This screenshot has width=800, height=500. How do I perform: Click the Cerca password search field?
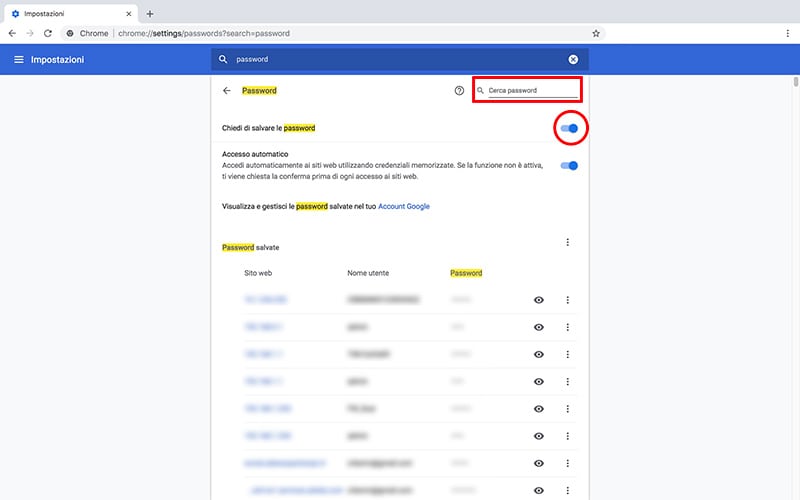click(532, 90)
